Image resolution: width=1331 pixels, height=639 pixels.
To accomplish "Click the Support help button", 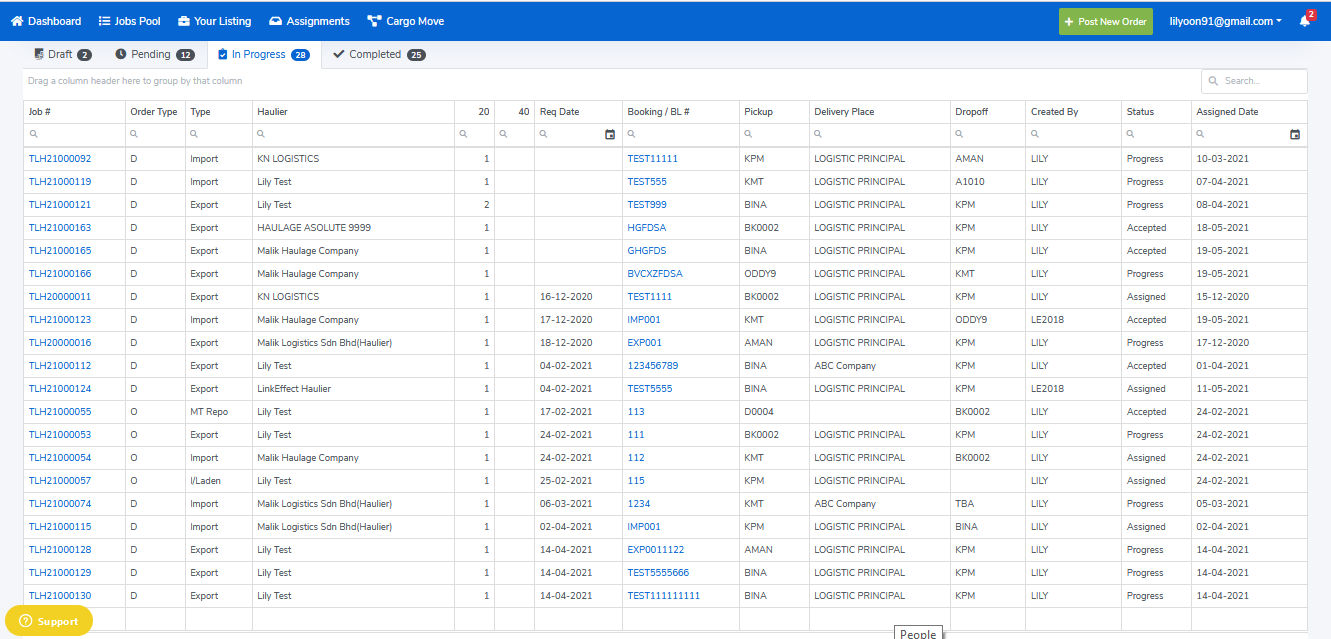I will click(x=49, y=621).
